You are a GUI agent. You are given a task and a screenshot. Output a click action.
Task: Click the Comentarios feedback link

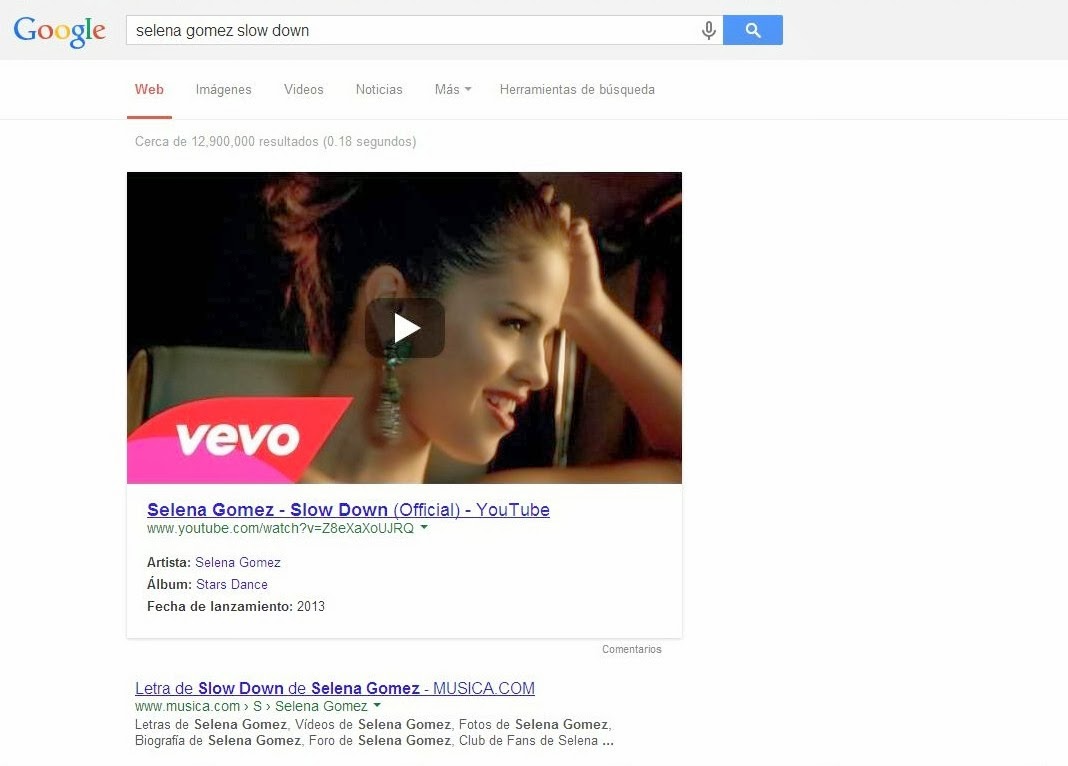[631, 649]
